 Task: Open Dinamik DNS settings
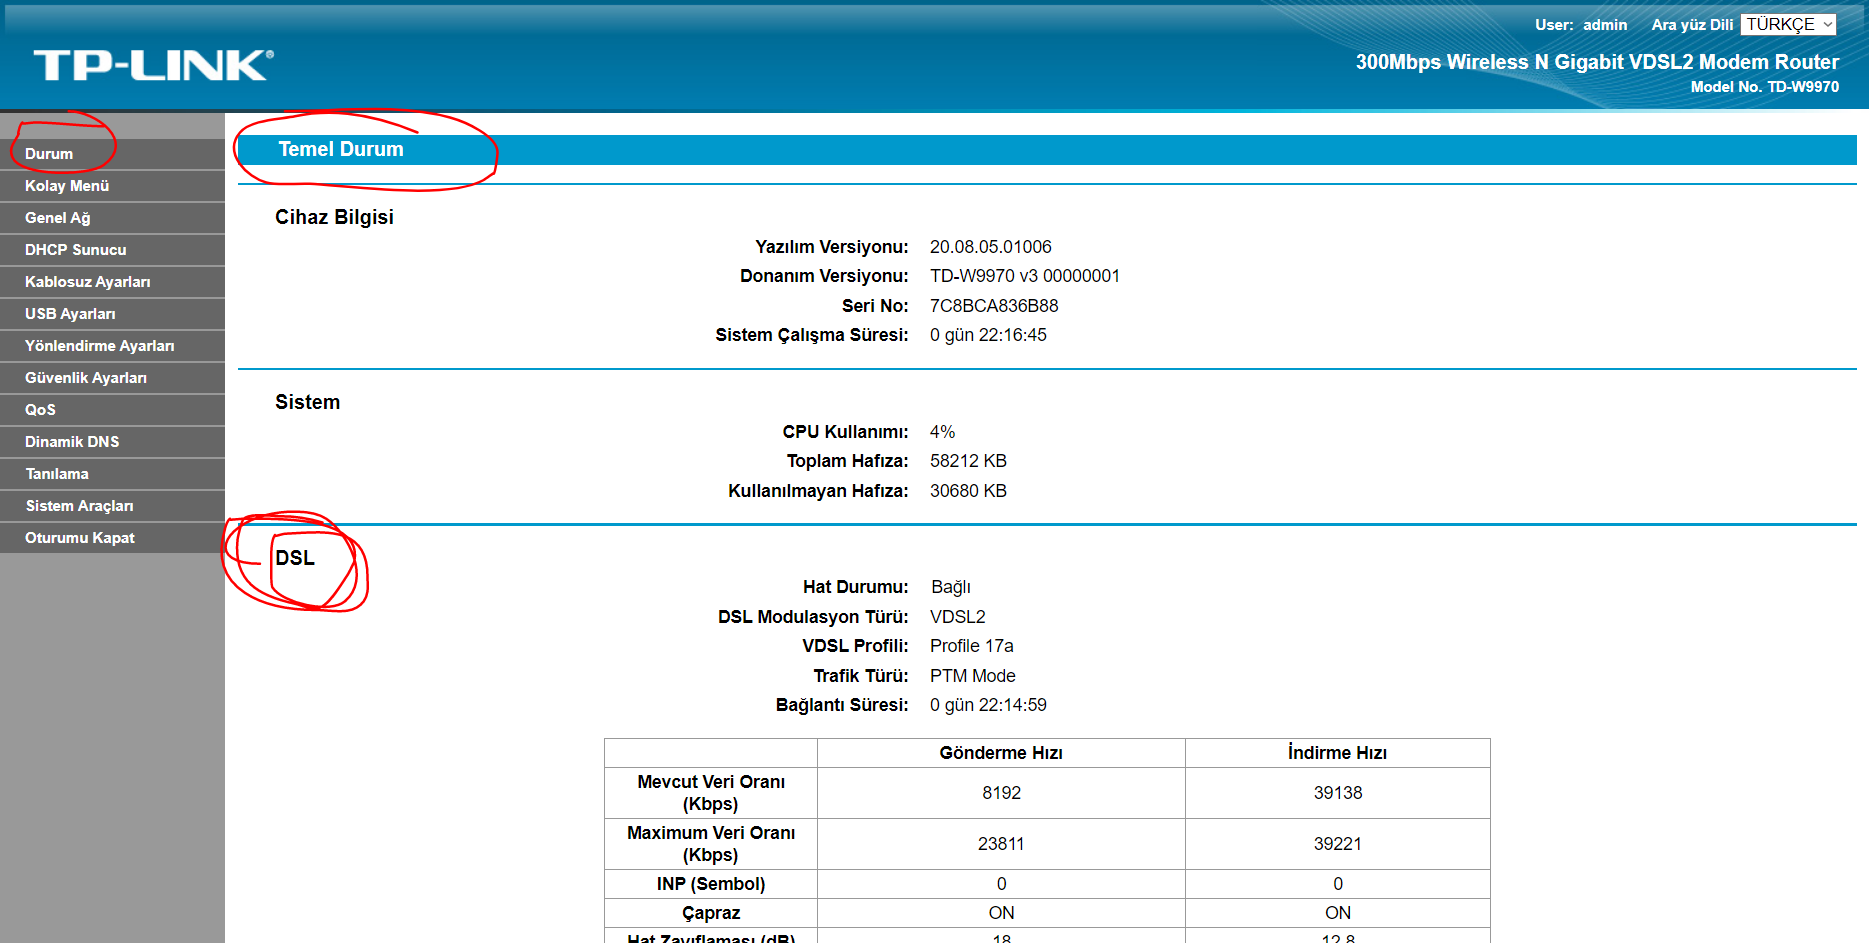point(112,442)
